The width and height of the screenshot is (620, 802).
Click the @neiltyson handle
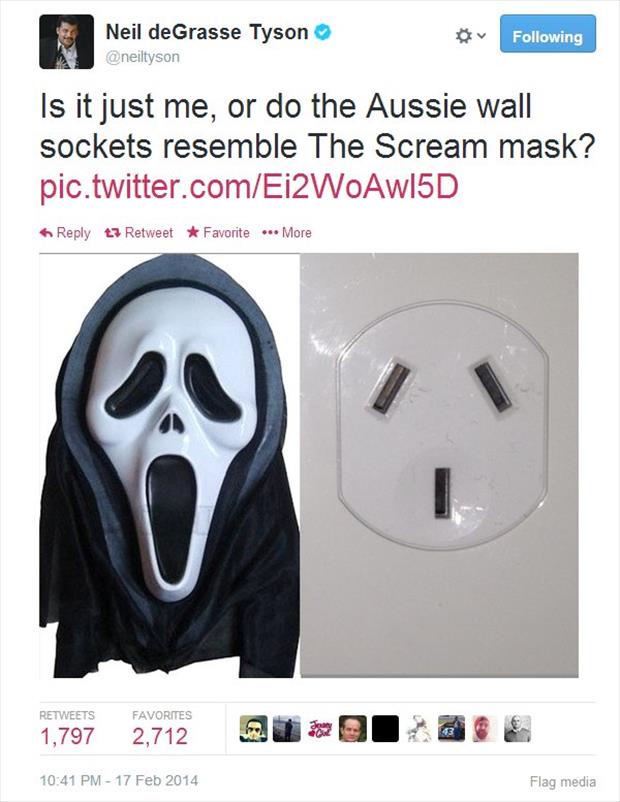pos(143,57)
